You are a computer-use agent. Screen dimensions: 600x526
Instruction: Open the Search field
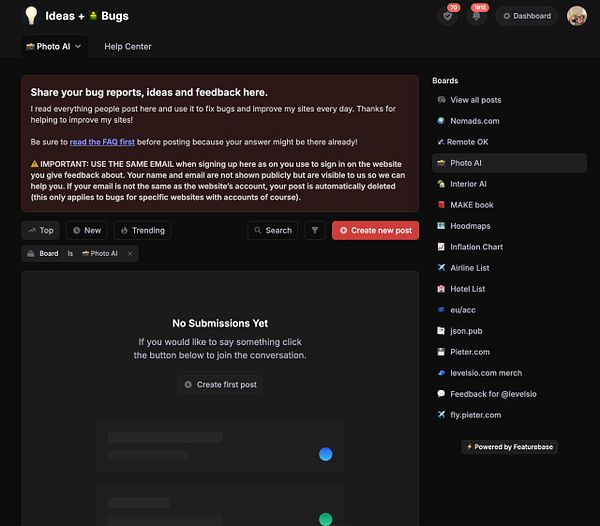[273, 230]
